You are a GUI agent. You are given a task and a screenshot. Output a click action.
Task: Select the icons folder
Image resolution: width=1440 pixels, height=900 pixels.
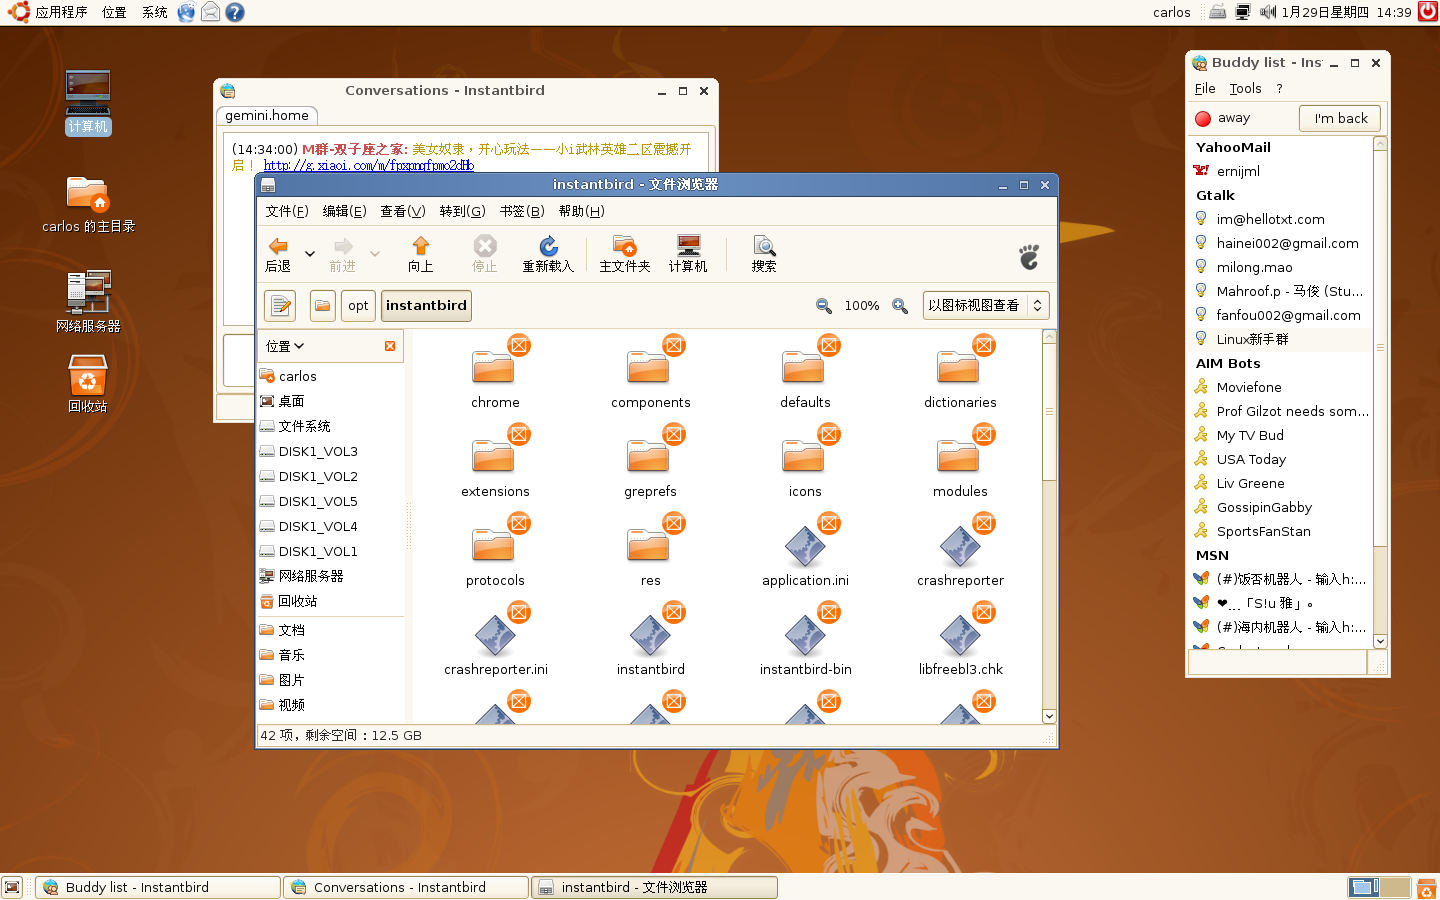(x=805, y=461)
